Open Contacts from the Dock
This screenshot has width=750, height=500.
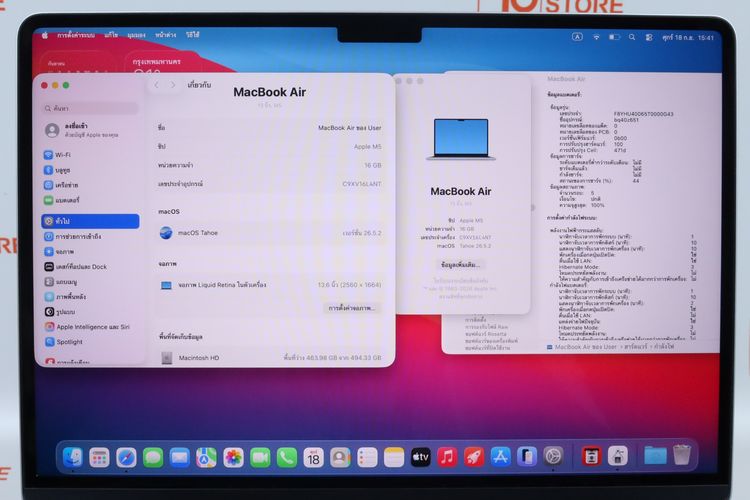[x=340, y=457]
